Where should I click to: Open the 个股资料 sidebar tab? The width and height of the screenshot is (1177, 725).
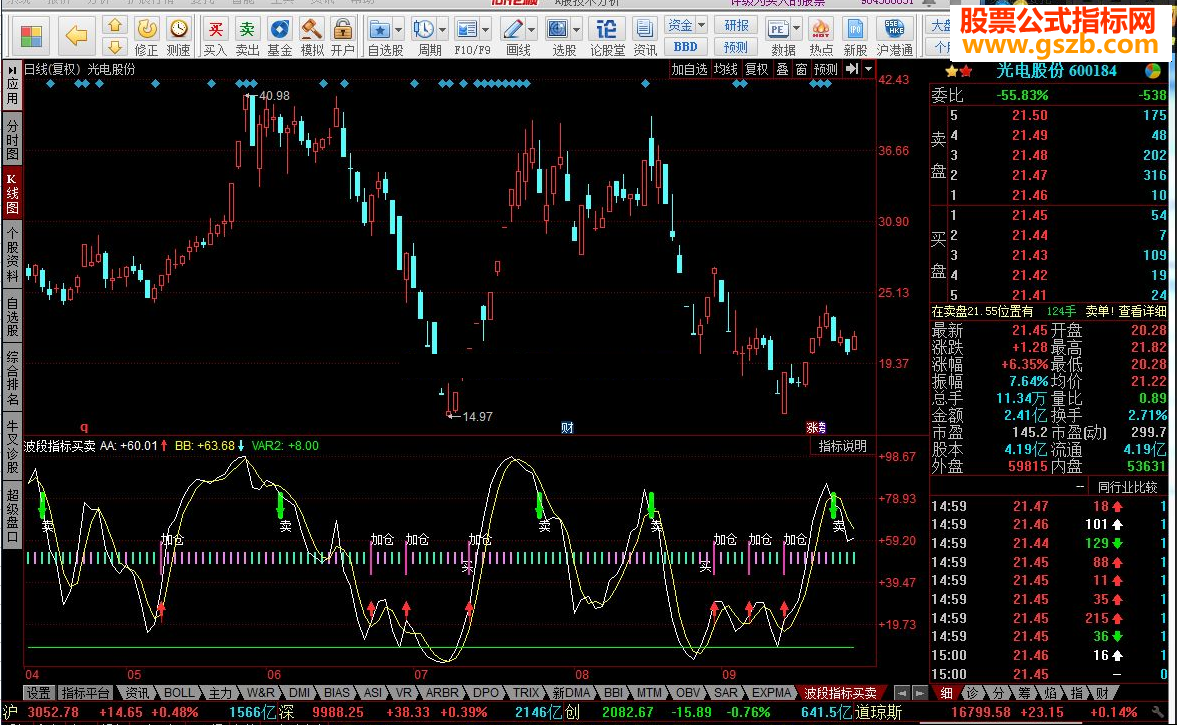tap(12, 255)
